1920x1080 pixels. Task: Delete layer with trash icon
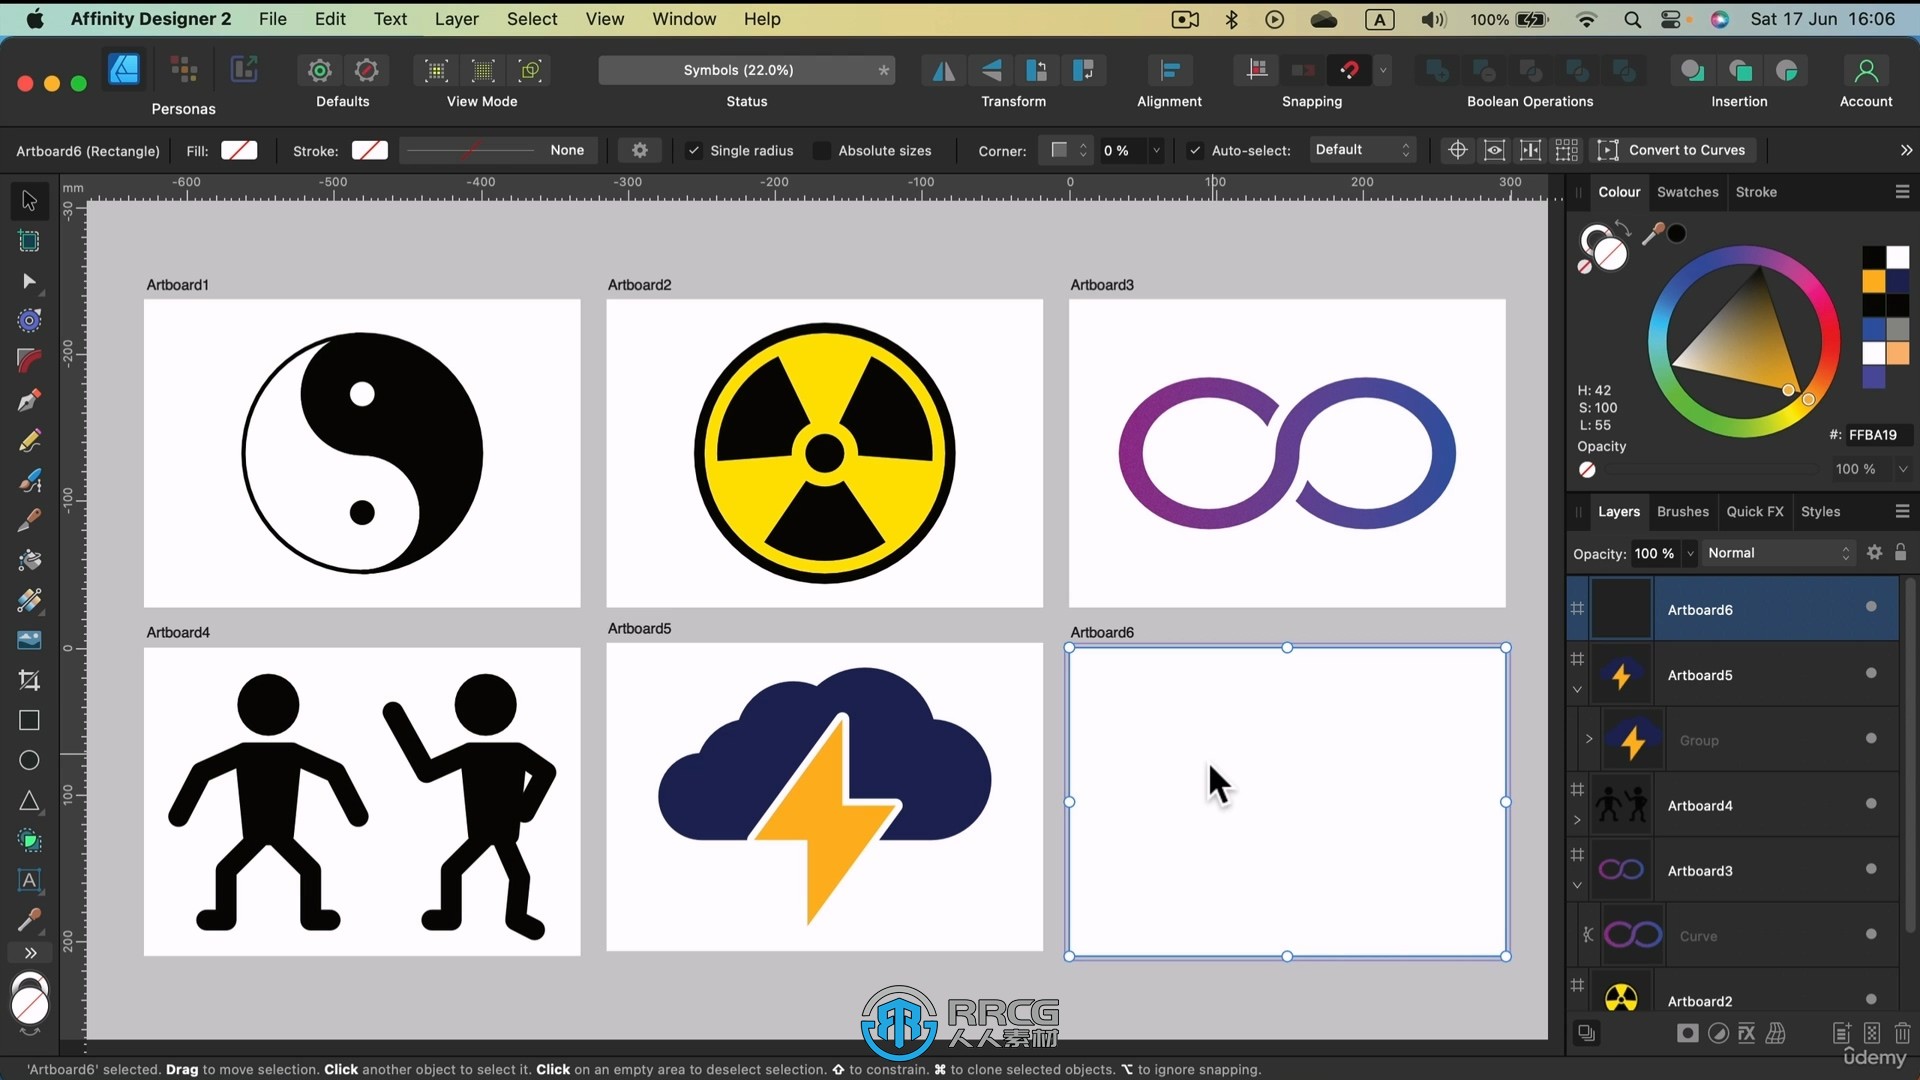pyautogui.click(x=1902, y=1033)
